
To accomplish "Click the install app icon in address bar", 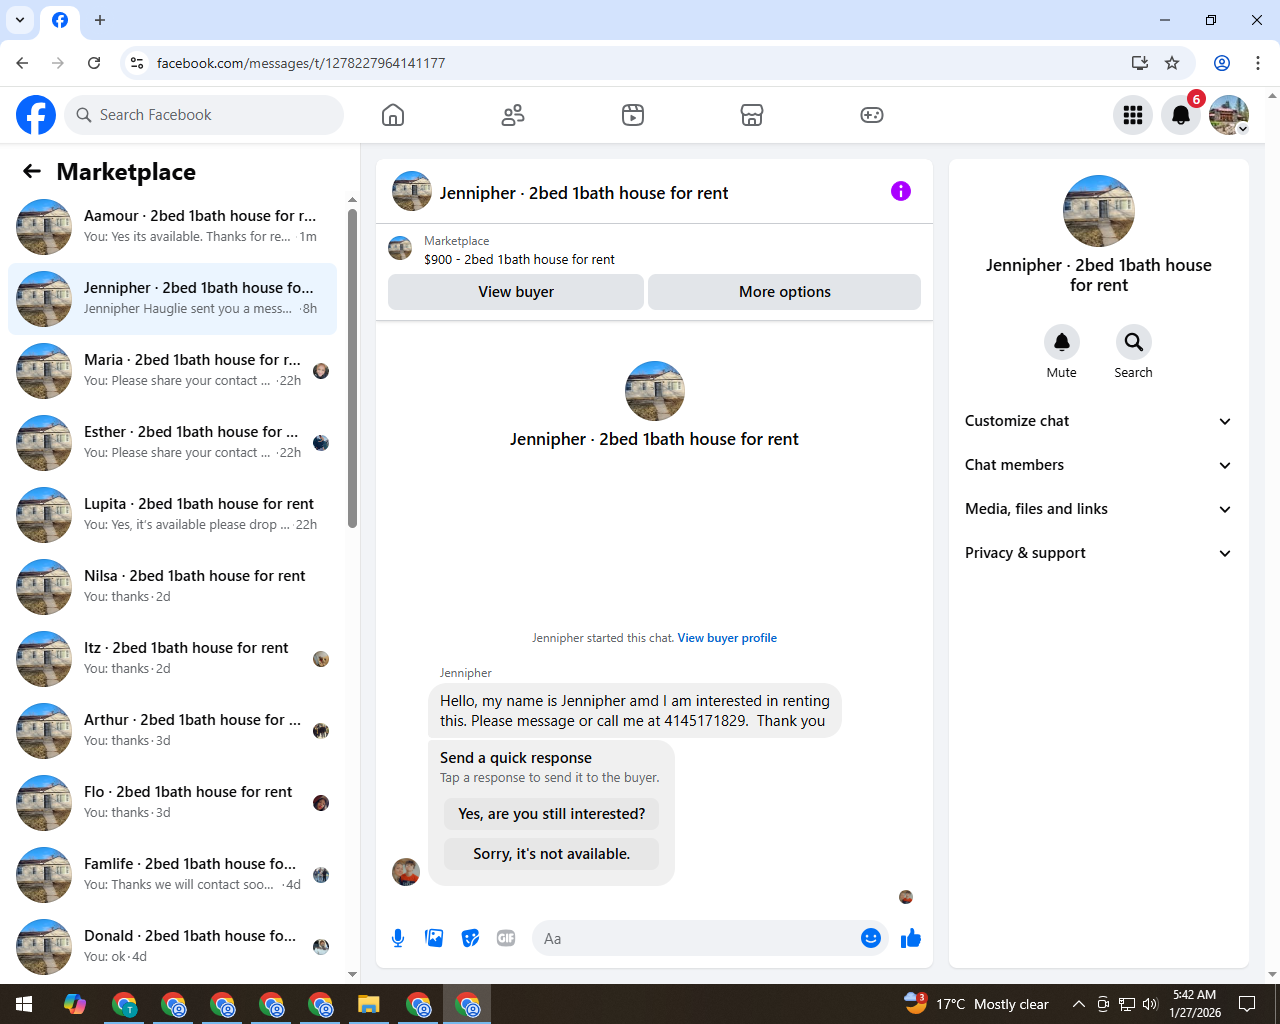I will click(x=1140, y=63).
